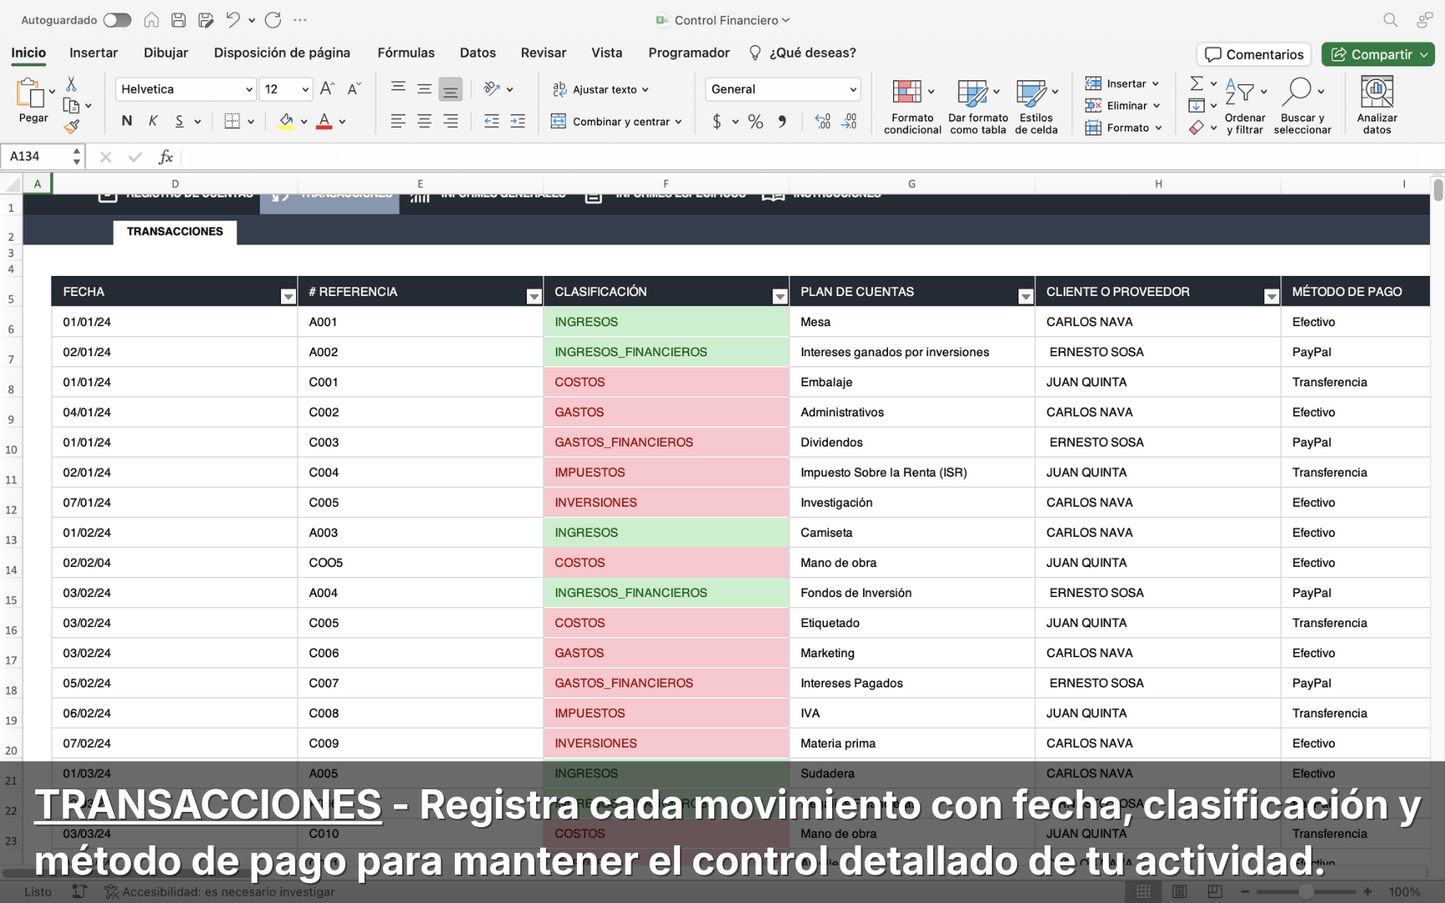Click the green Compartir button
This screenshot has height=903, width=1445.
[x=1377, y=54]
